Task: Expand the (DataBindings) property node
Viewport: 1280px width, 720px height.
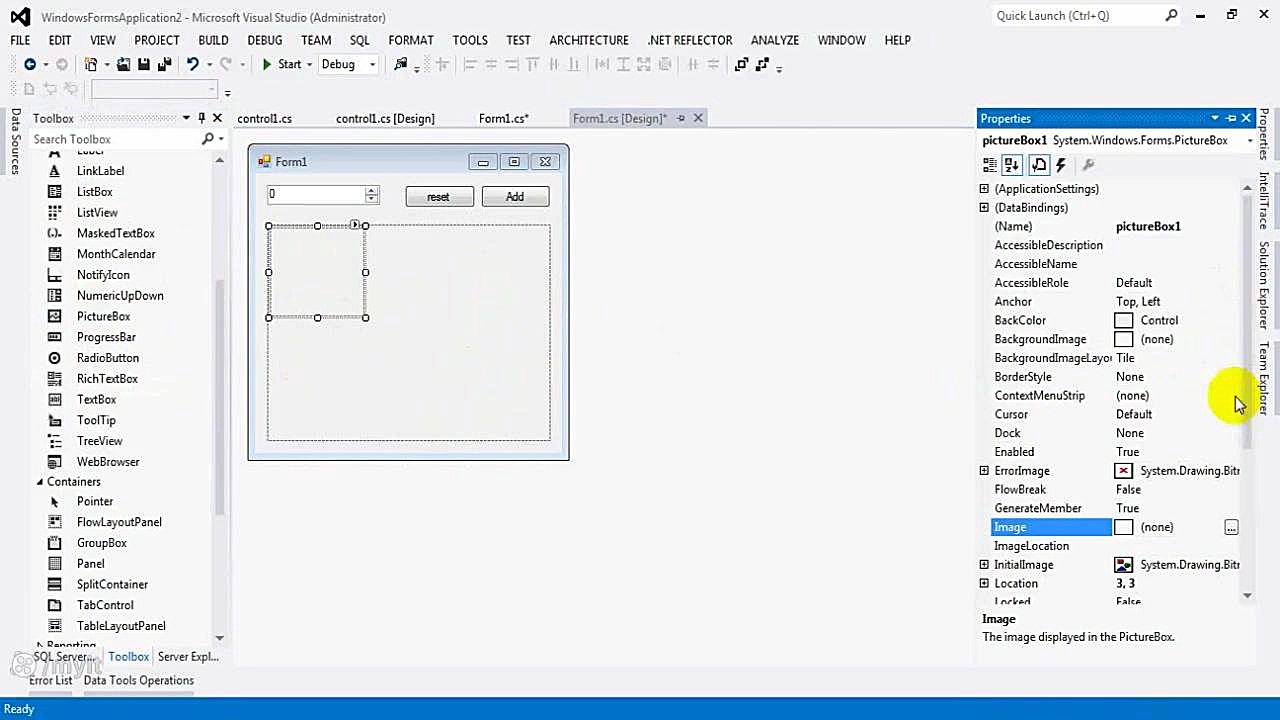Action: coord(984,208)
